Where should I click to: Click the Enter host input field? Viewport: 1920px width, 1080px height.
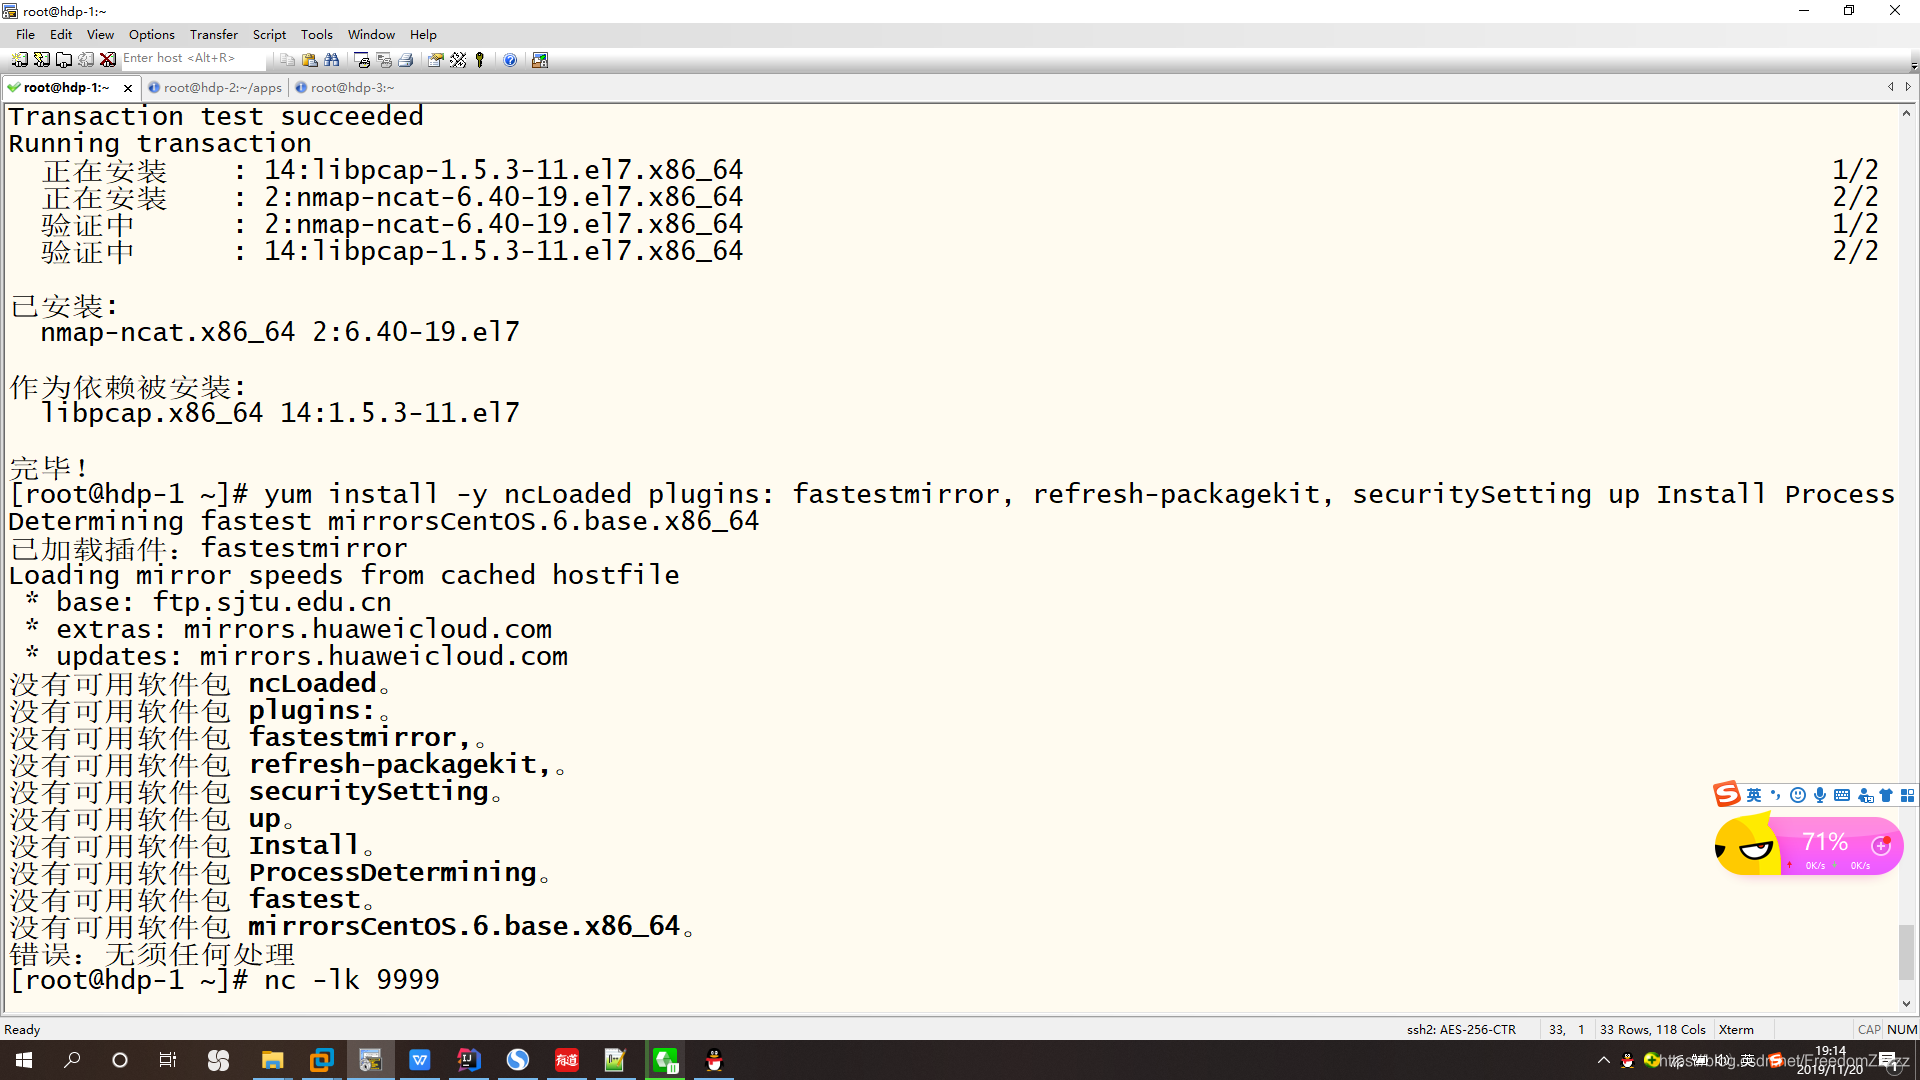[190, 59]
